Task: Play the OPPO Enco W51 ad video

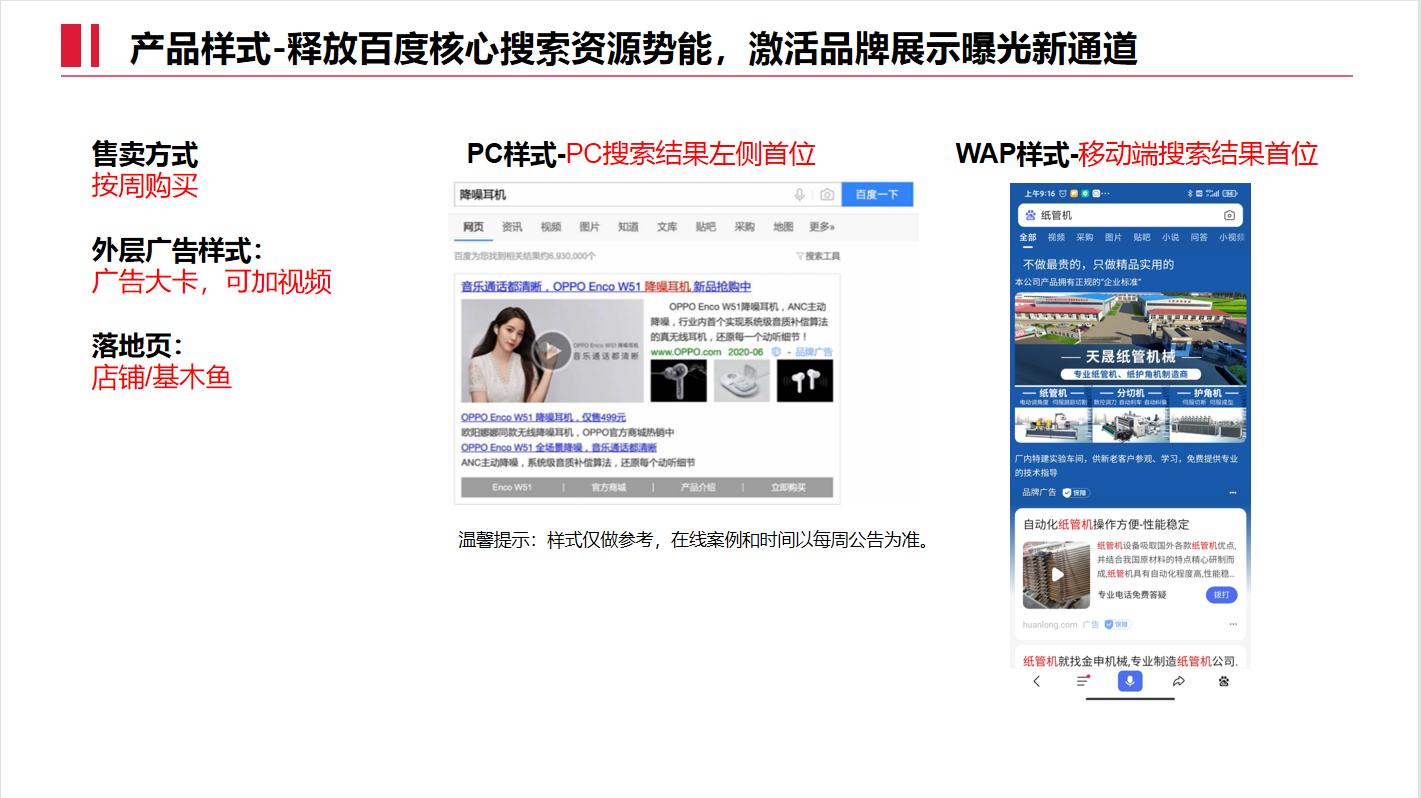Action: 551,351
